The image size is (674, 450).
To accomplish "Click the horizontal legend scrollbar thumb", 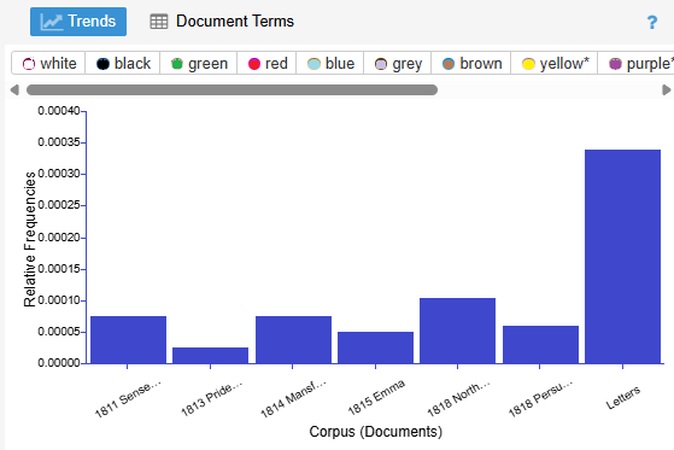I will click(x=232, y=90).
